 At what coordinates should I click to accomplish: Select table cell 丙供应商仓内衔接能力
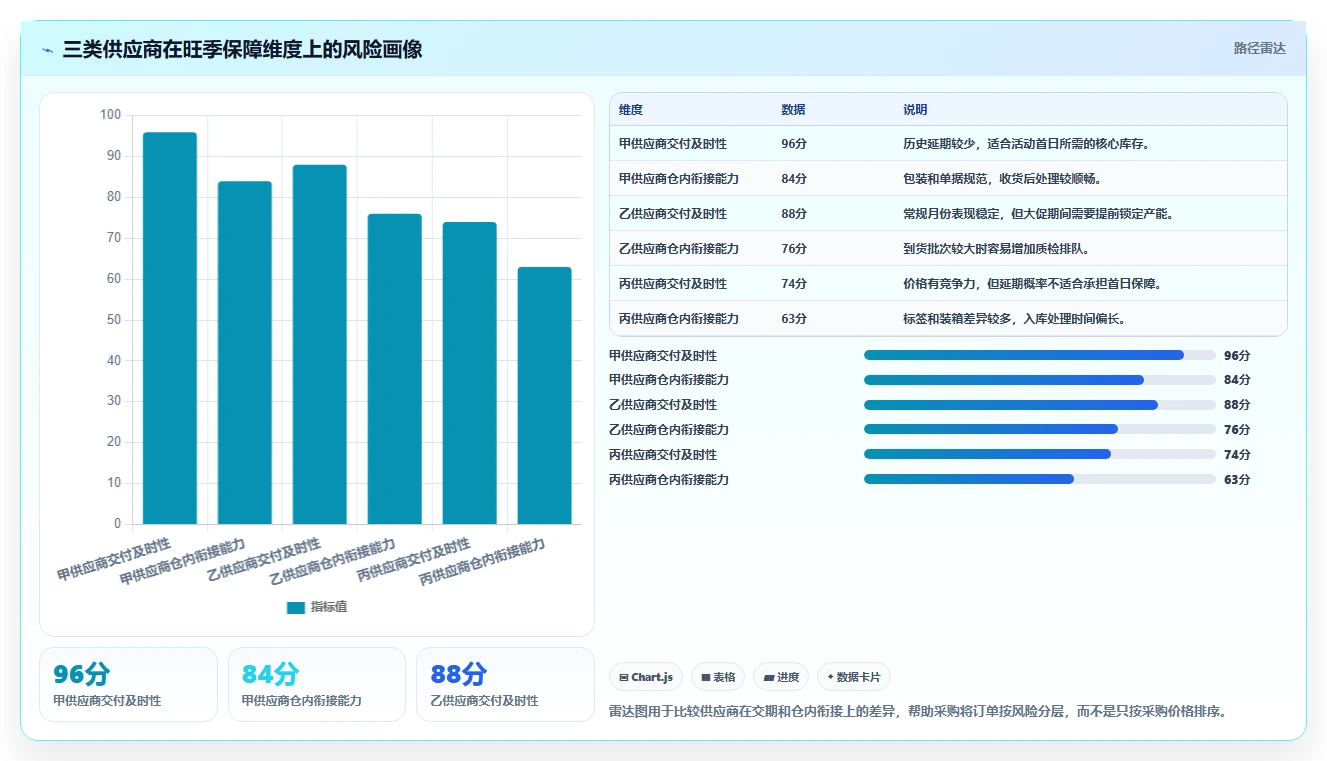point(679,319)
